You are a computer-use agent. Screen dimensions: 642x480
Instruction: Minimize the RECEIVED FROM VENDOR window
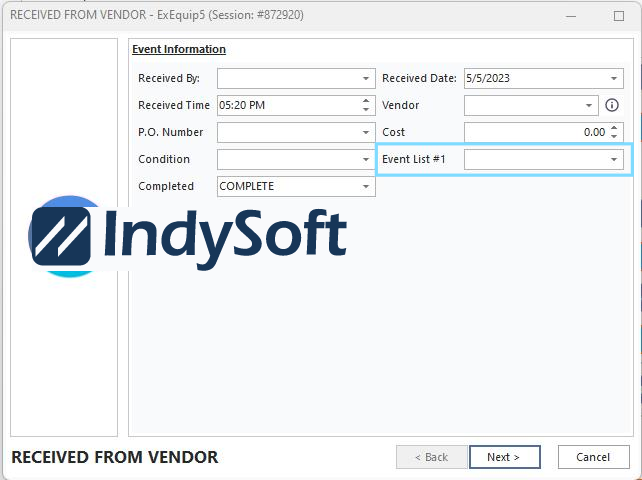tap(571, 16)
